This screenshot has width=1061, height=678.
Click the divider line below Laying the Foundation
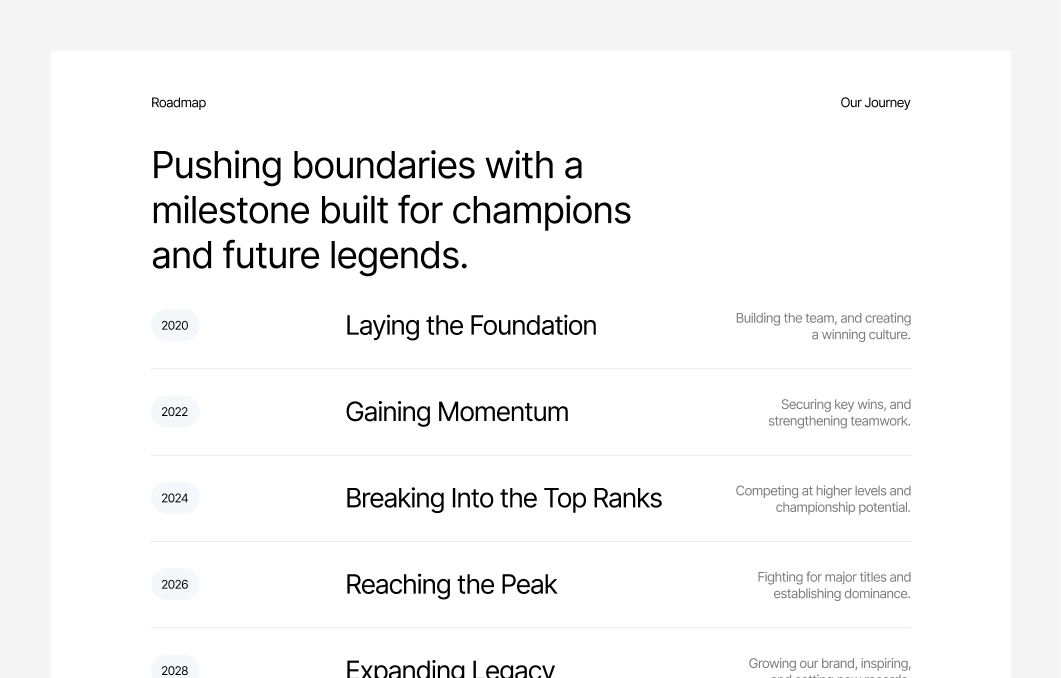[x=530, y=369]
